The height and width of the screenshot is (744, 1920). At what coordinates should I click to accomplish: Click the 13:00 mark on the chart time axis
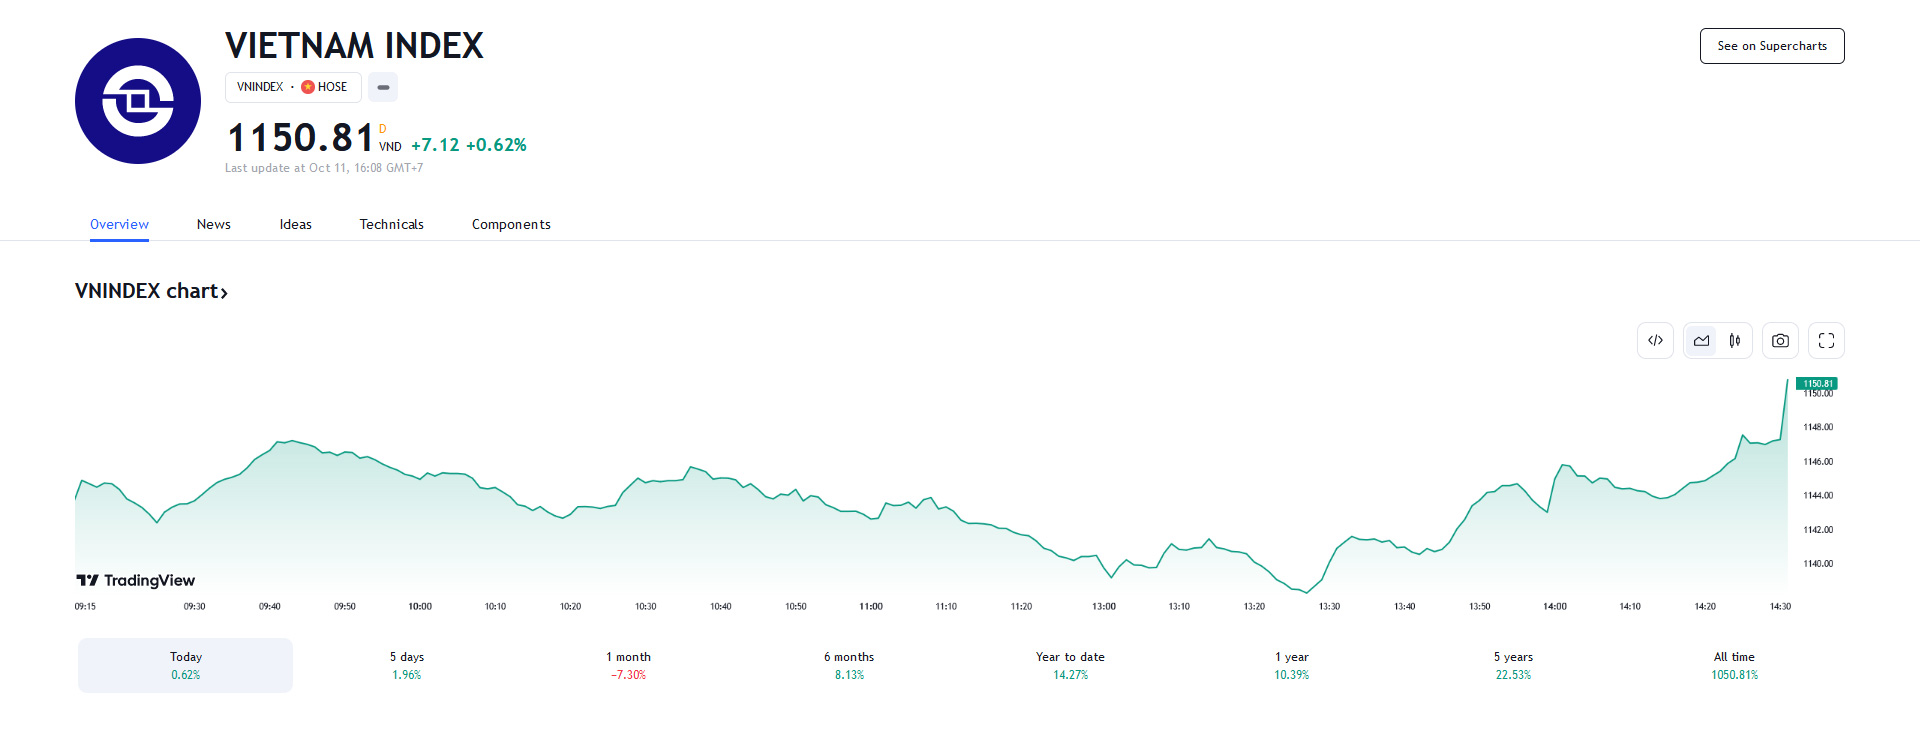pyautogui.click(x=1104, y=606)
